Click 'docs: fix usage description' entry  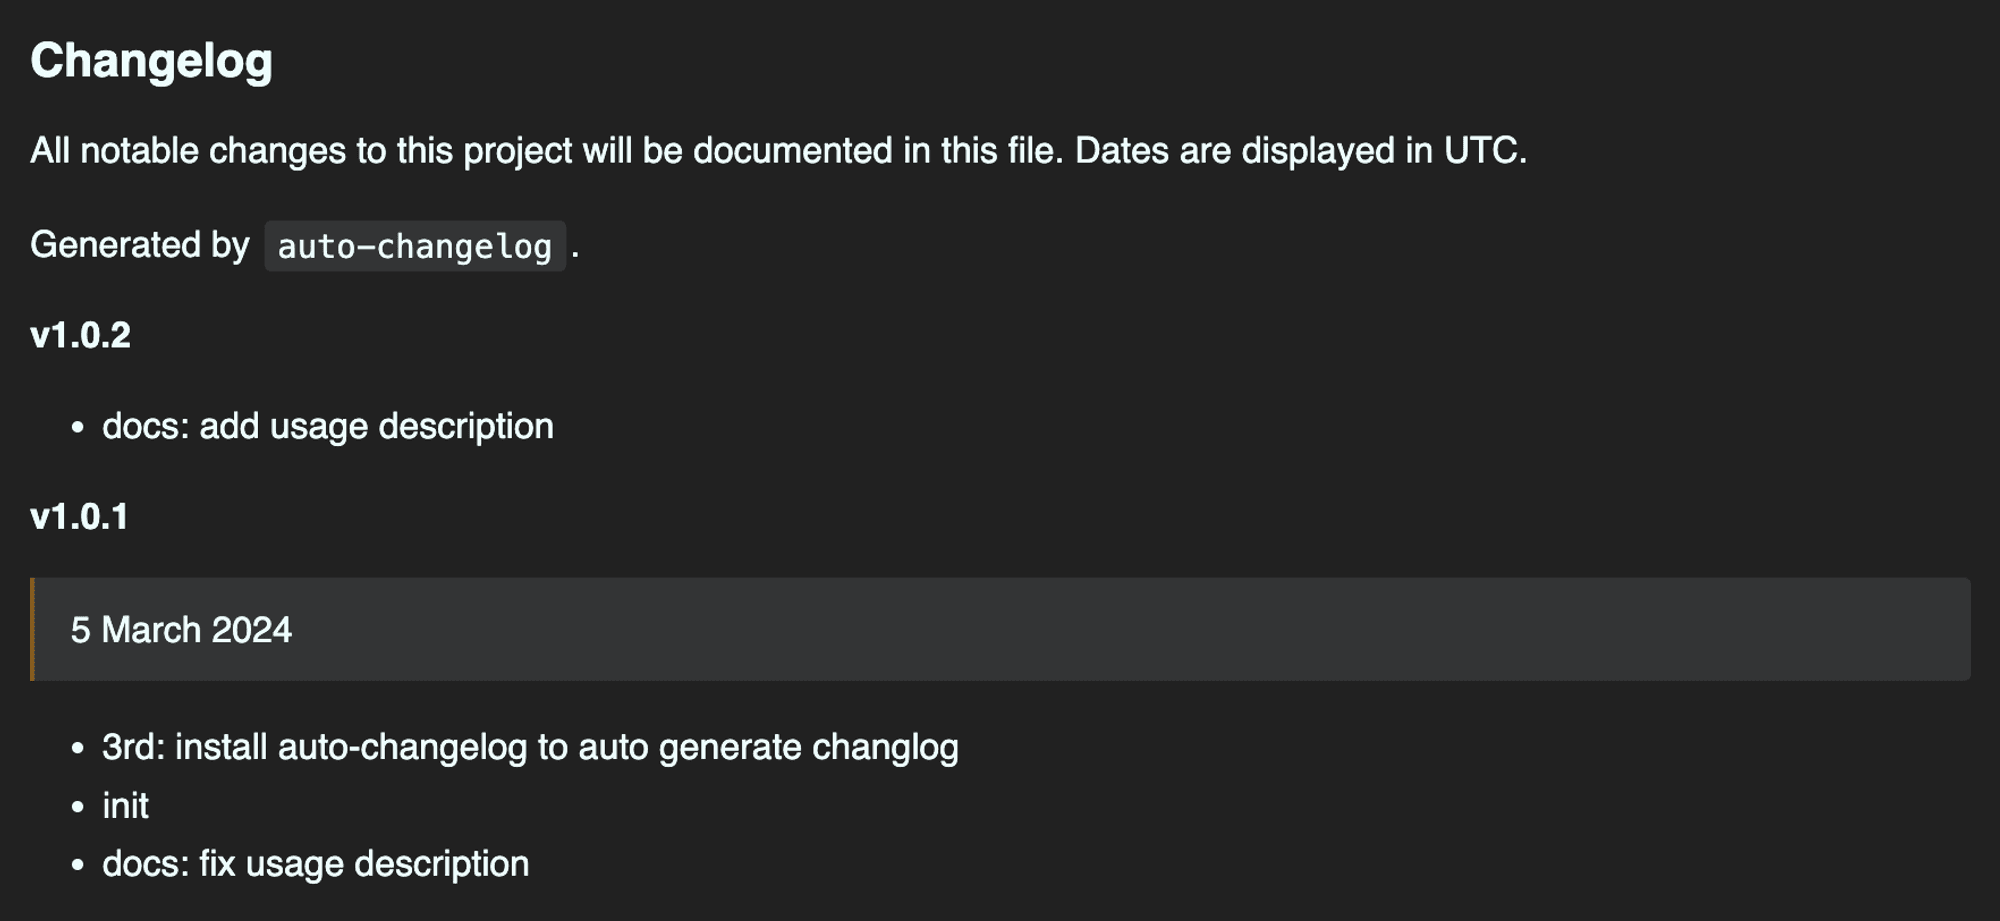316,864
